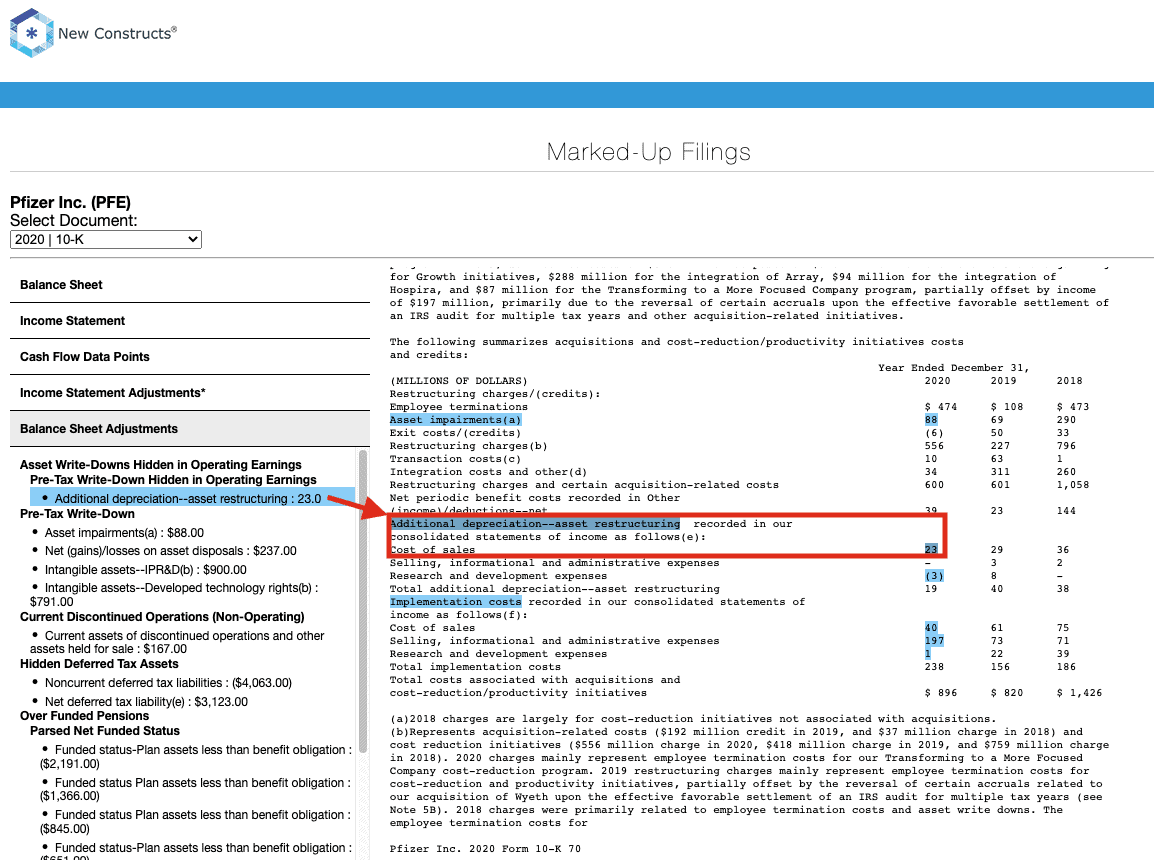Click highlighted value 88 in filing table
Image resolution: width=1154 pixels, height=860 pixels.
pyautogui.click(x=931, y=420)
